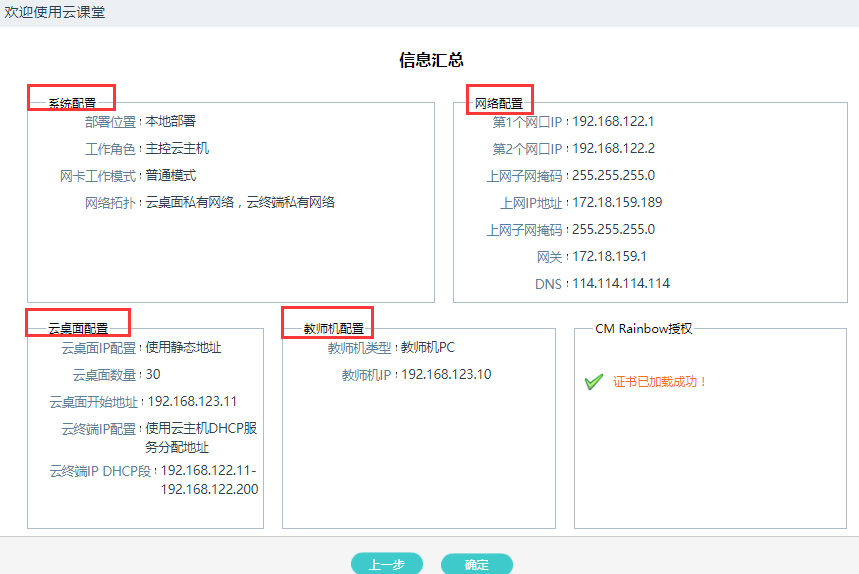Viewport: 859px width, 574px height.
Task: Select the 系统配置 section header
Action: (x=73, y=103)
